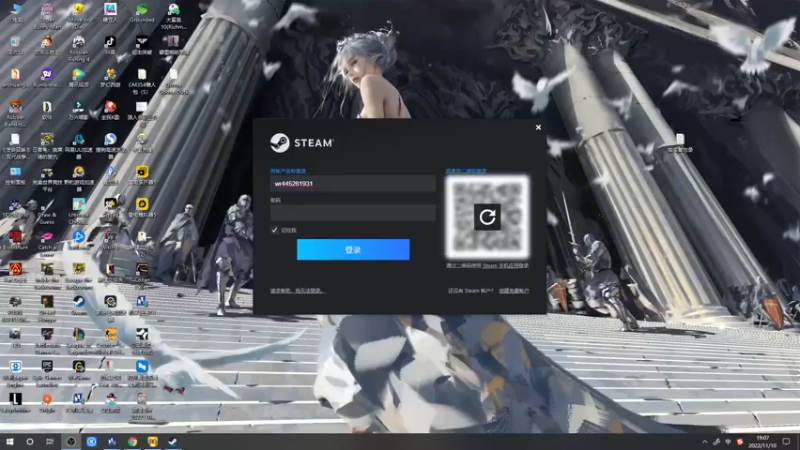Open the Tencent Video desktop shortcut
The height and width of the screenshot is (450, 800).
coord(79,78)
